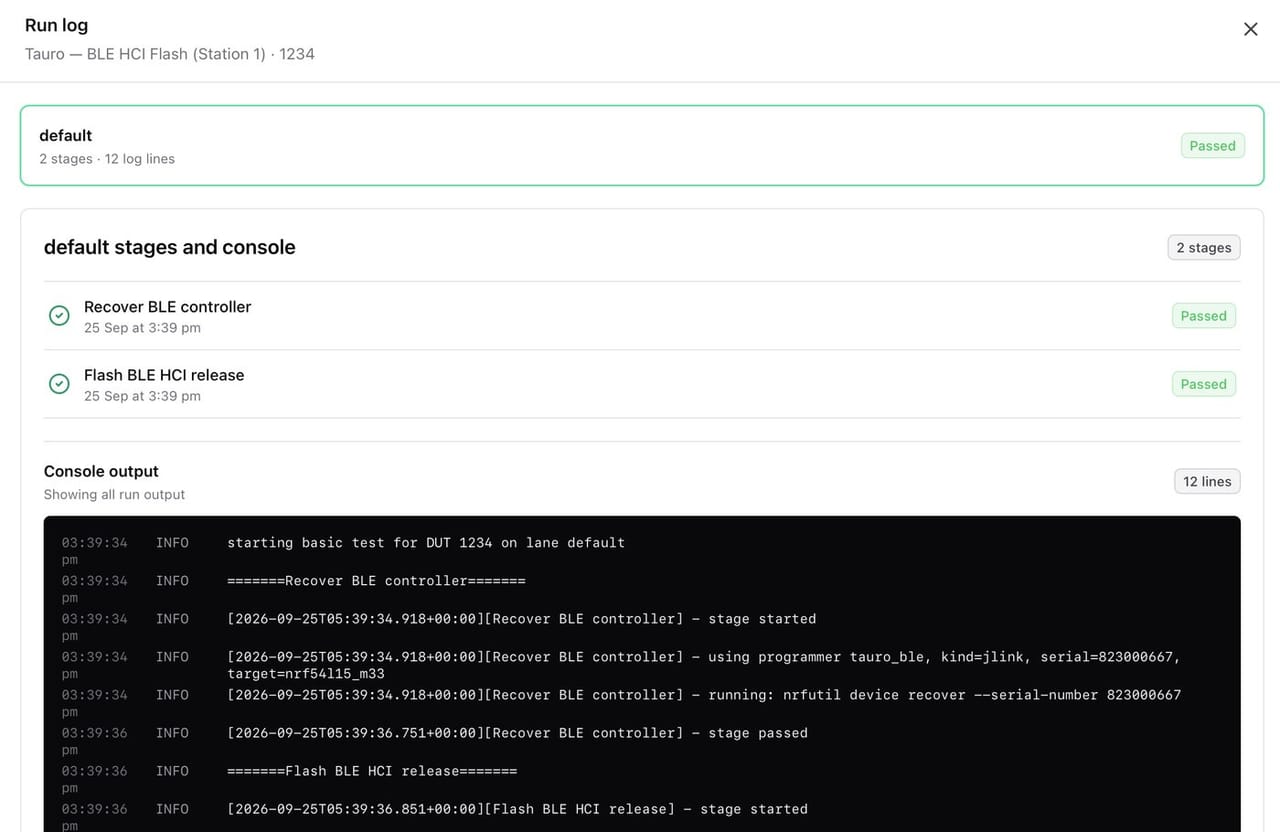
Task: Click the Passed badge for Flash BLE HCI release
Action: pos(1204,384)
